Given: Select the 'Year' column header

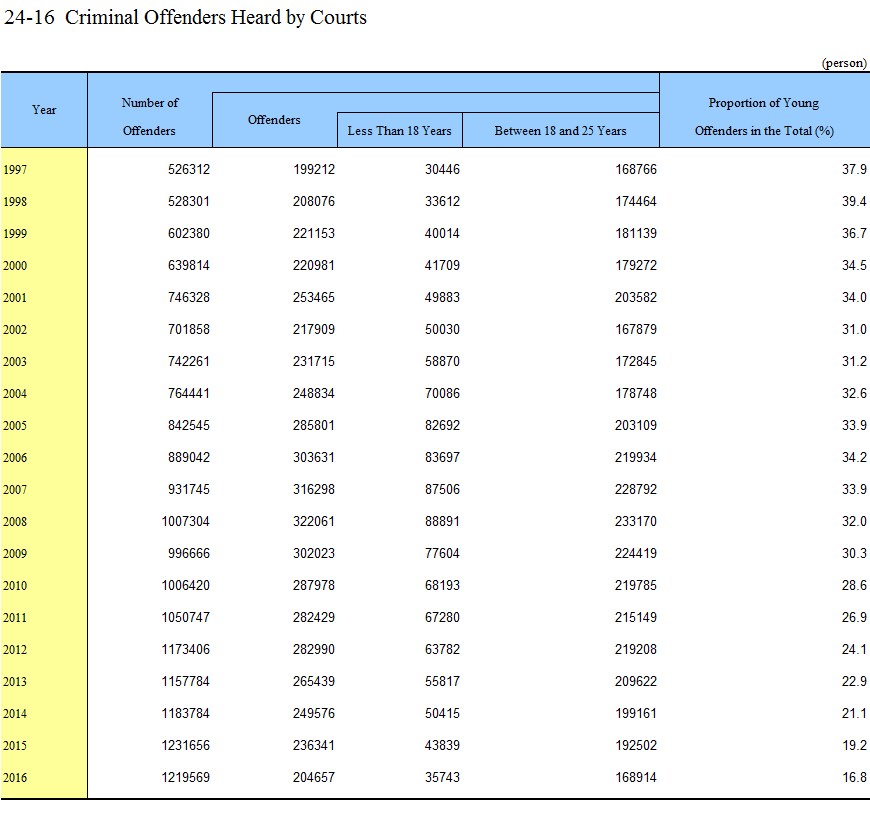Looking at the screenshot, I should pos(44,110).
